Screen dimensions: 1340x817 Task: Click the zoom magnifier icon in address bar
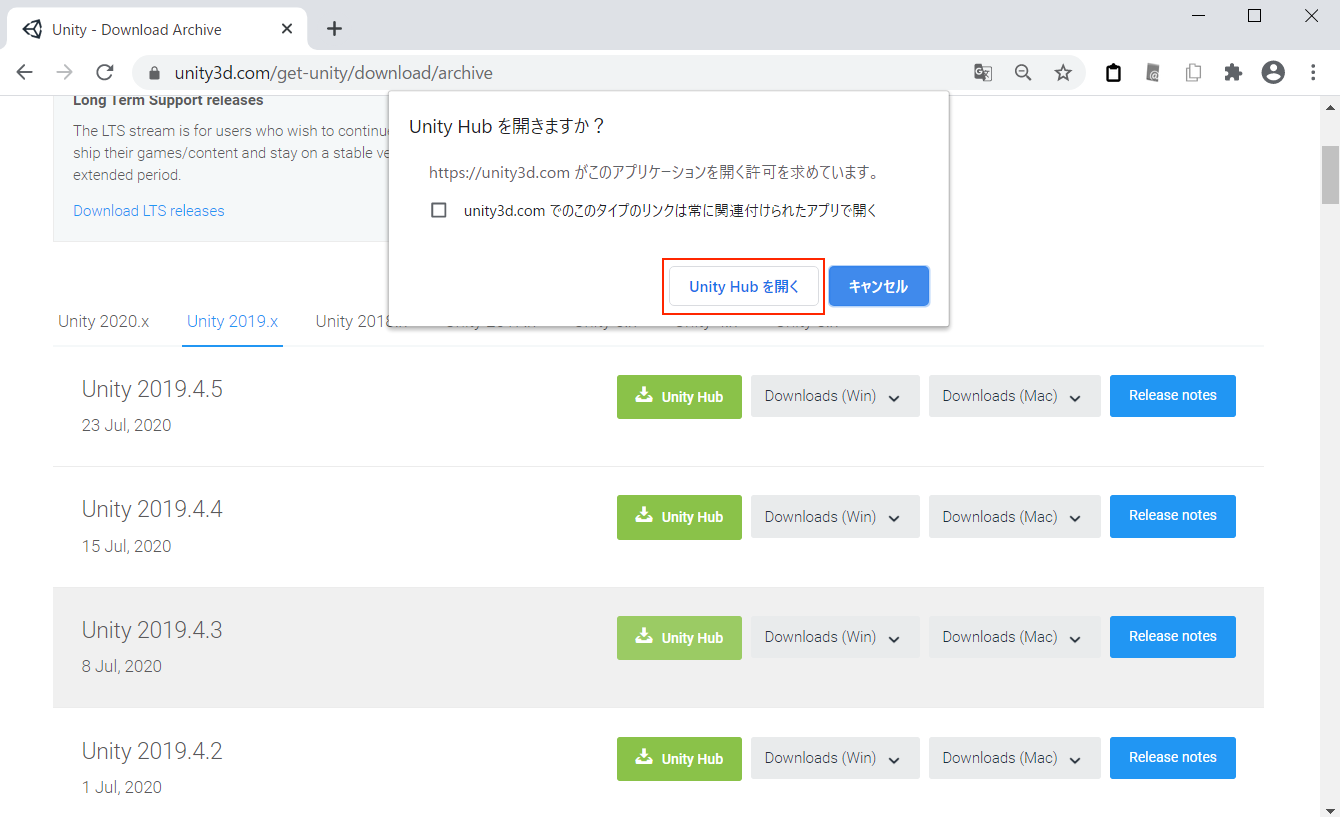[1023, 73]
